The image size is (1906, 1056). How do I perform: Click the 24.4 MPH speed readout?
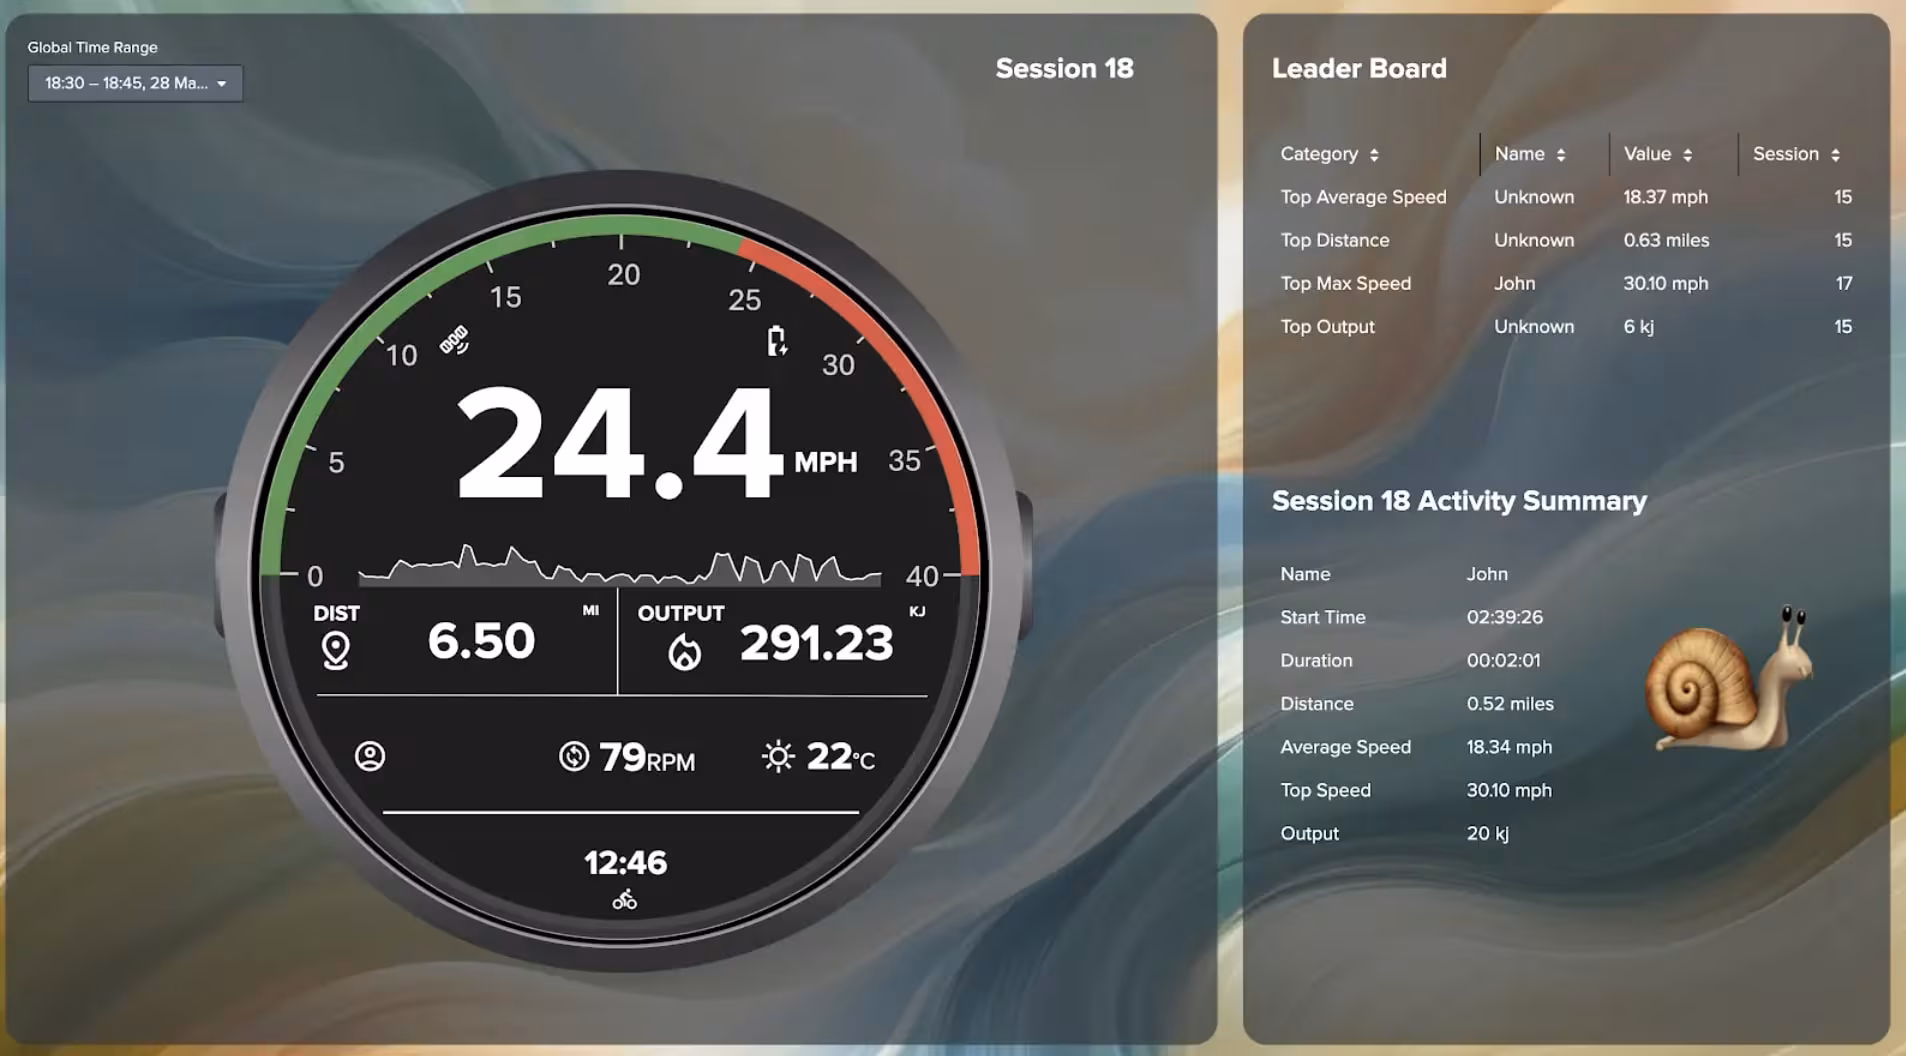click(x=620, y=443)
